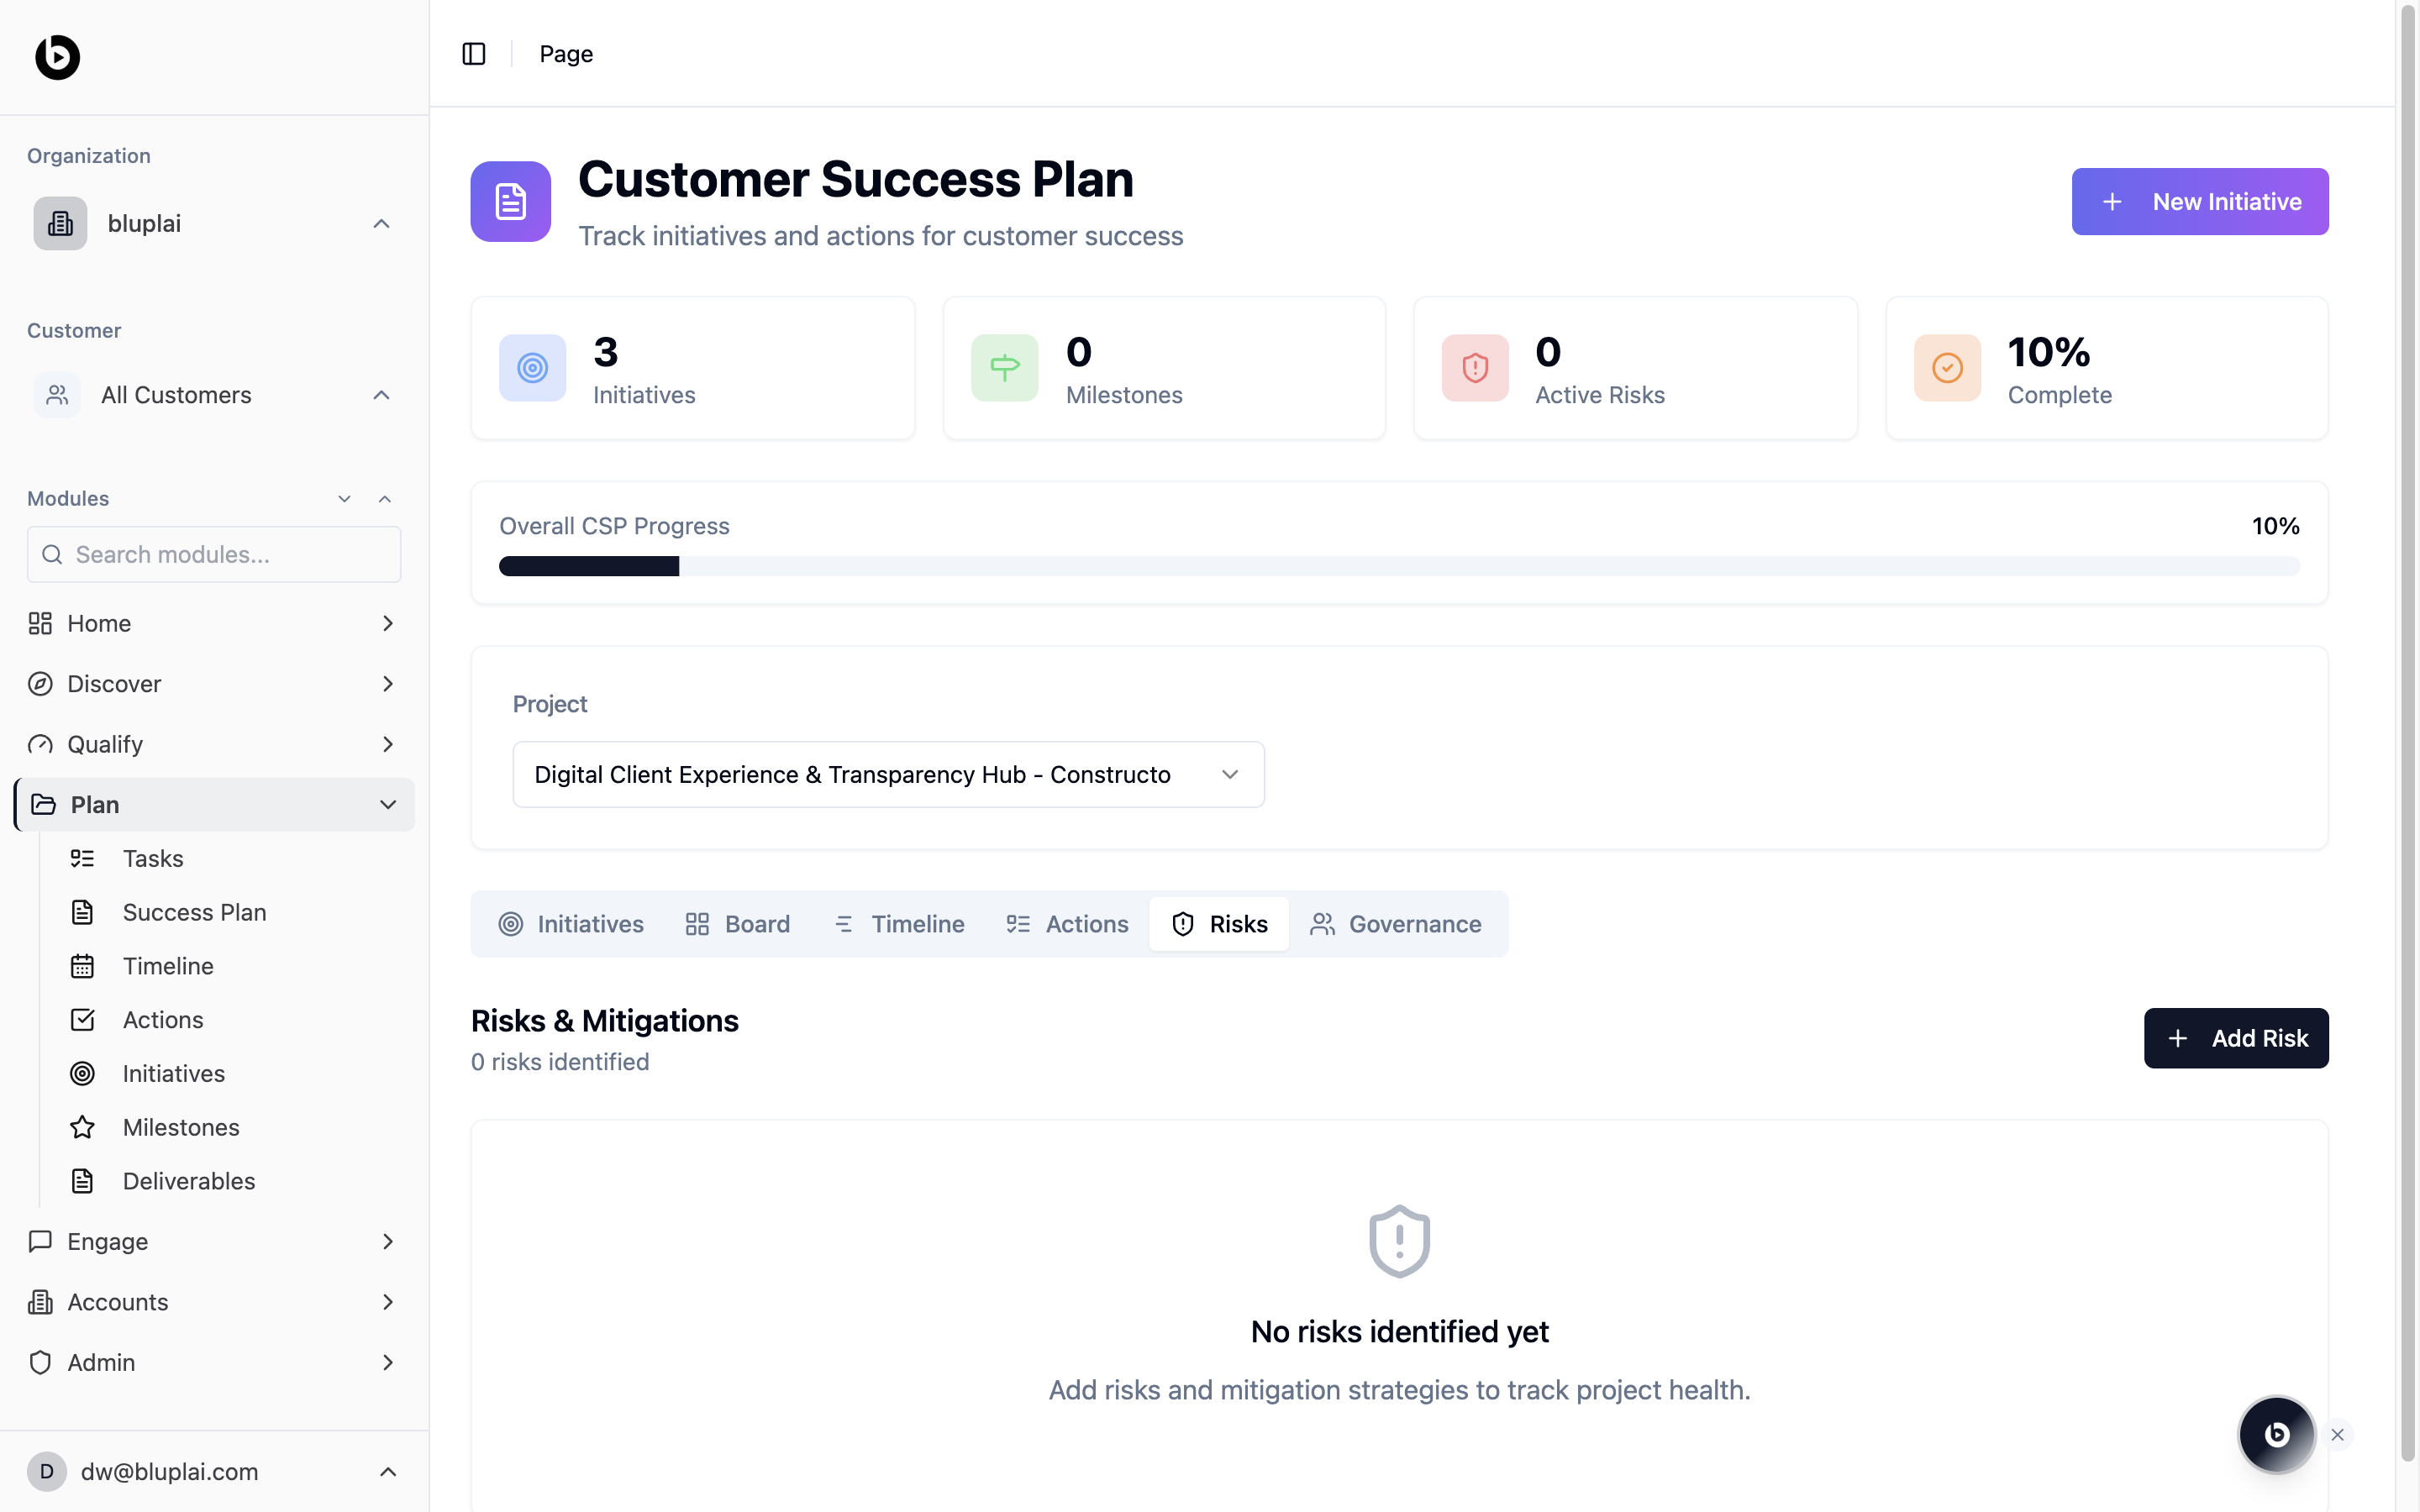Click the Complete checkmark stat icon
The image size is (2420, 1512).
tap(1947, 368)
